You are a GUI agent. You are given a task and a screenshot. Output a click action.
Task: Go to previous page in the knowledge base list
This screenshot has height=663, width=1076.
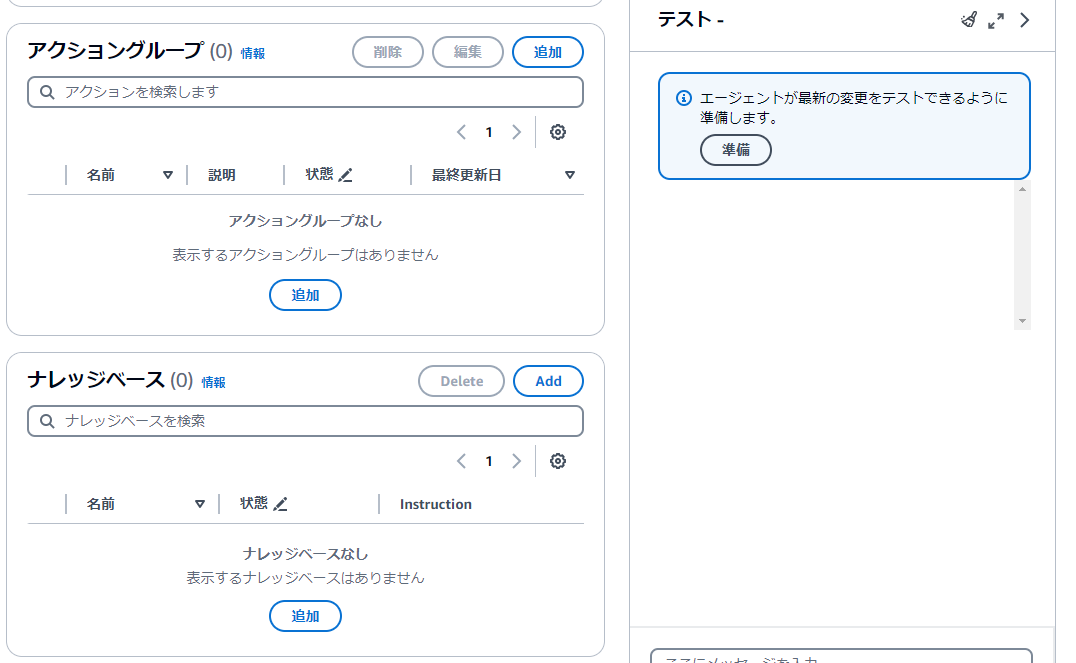coord(461,461)
